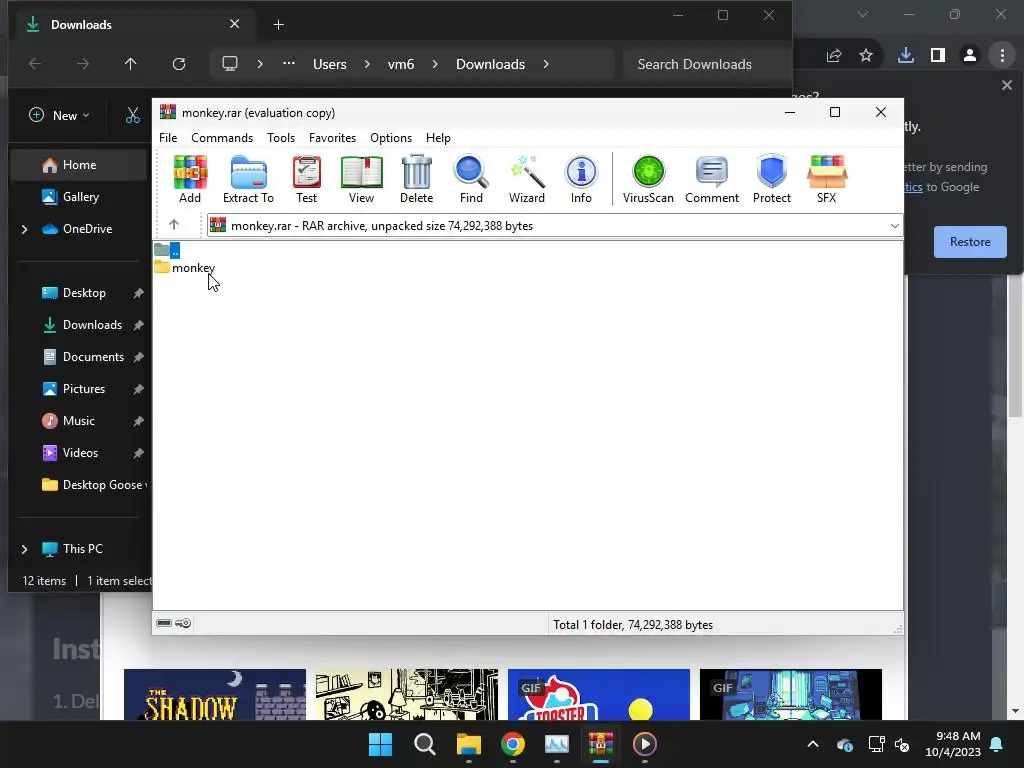Click the Delete trash can icon
Image resolution: width=1024 pixels, height=768 pixels.
click(x=417, y=180)
